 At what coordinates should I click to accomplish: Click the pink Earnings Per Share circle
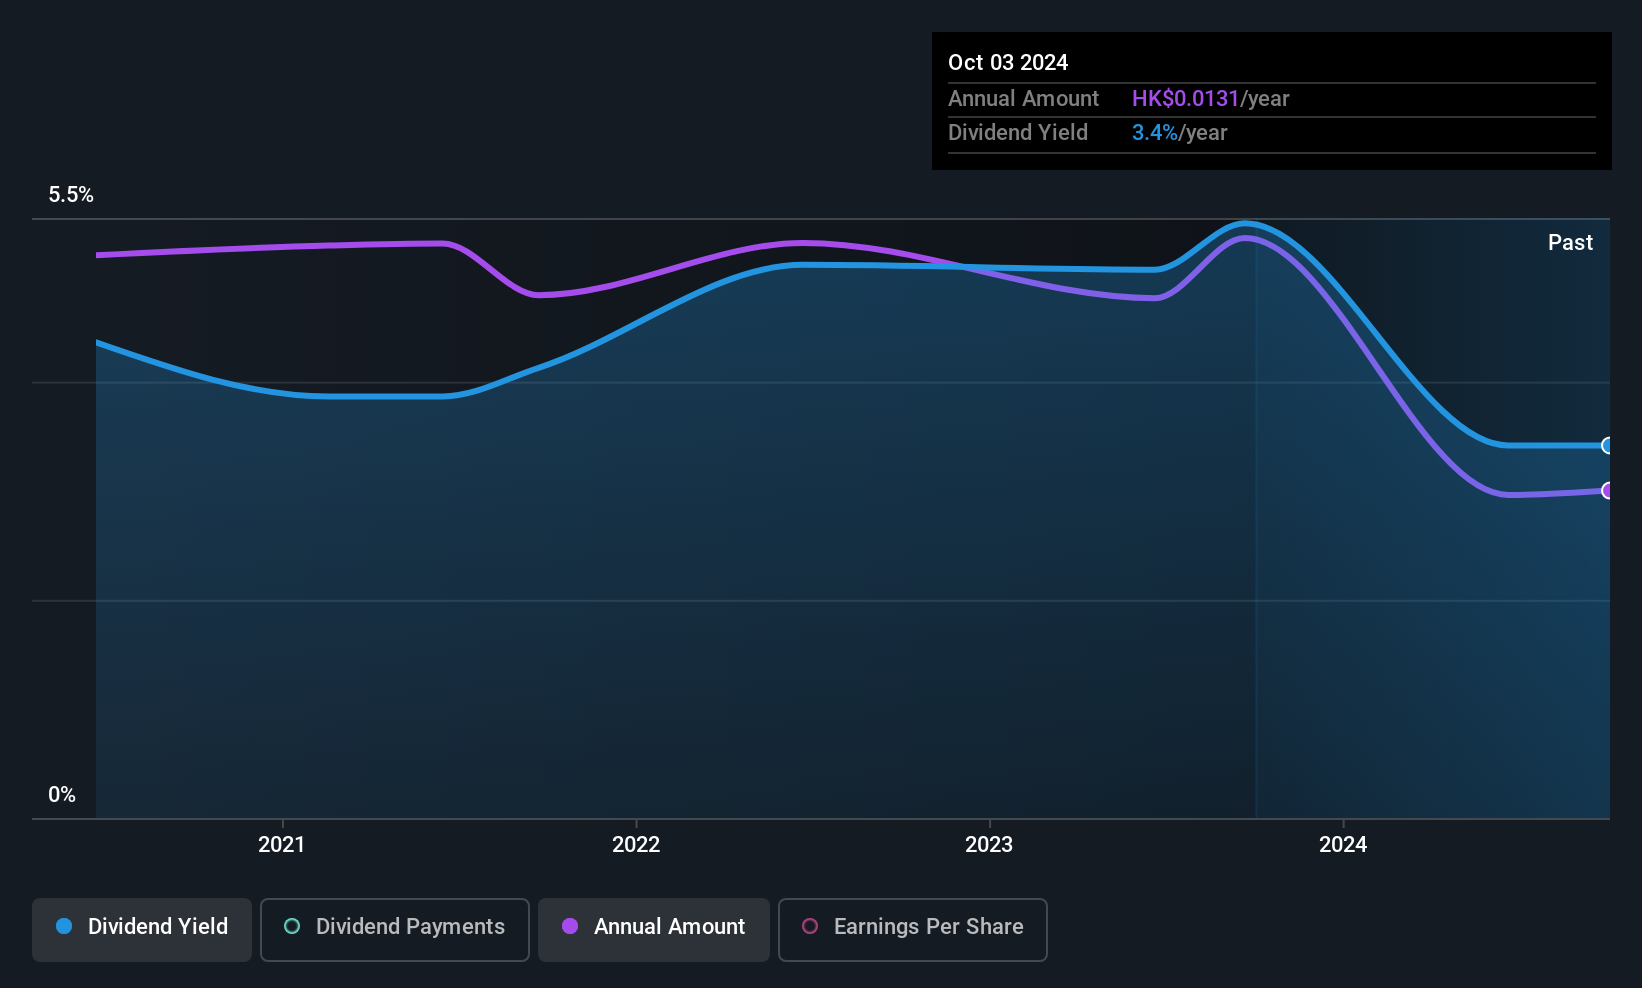[810, 926]
